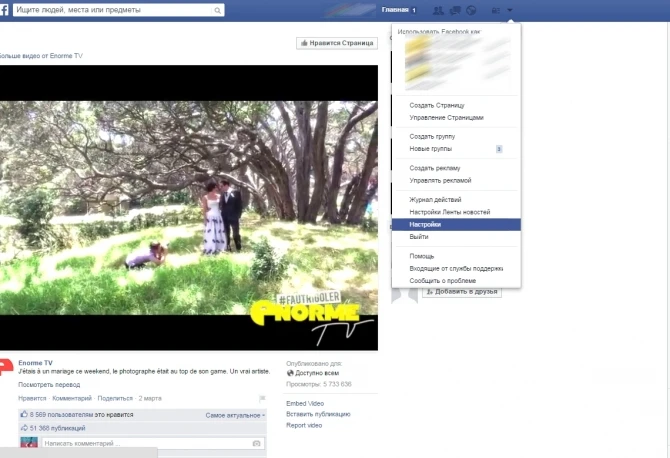Open the friend requests icon
670x458 pixels.
pyautogui.click(x=438, y=10)
